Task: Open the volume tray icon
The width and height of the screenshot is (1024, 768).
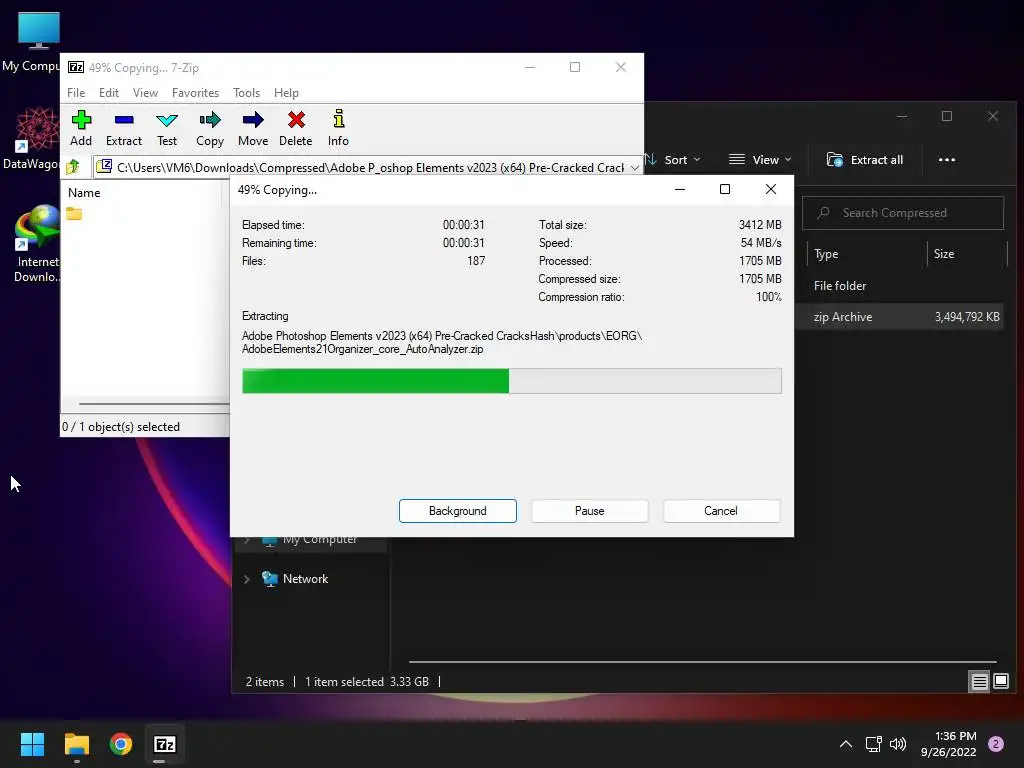Action: click(899, 744)
